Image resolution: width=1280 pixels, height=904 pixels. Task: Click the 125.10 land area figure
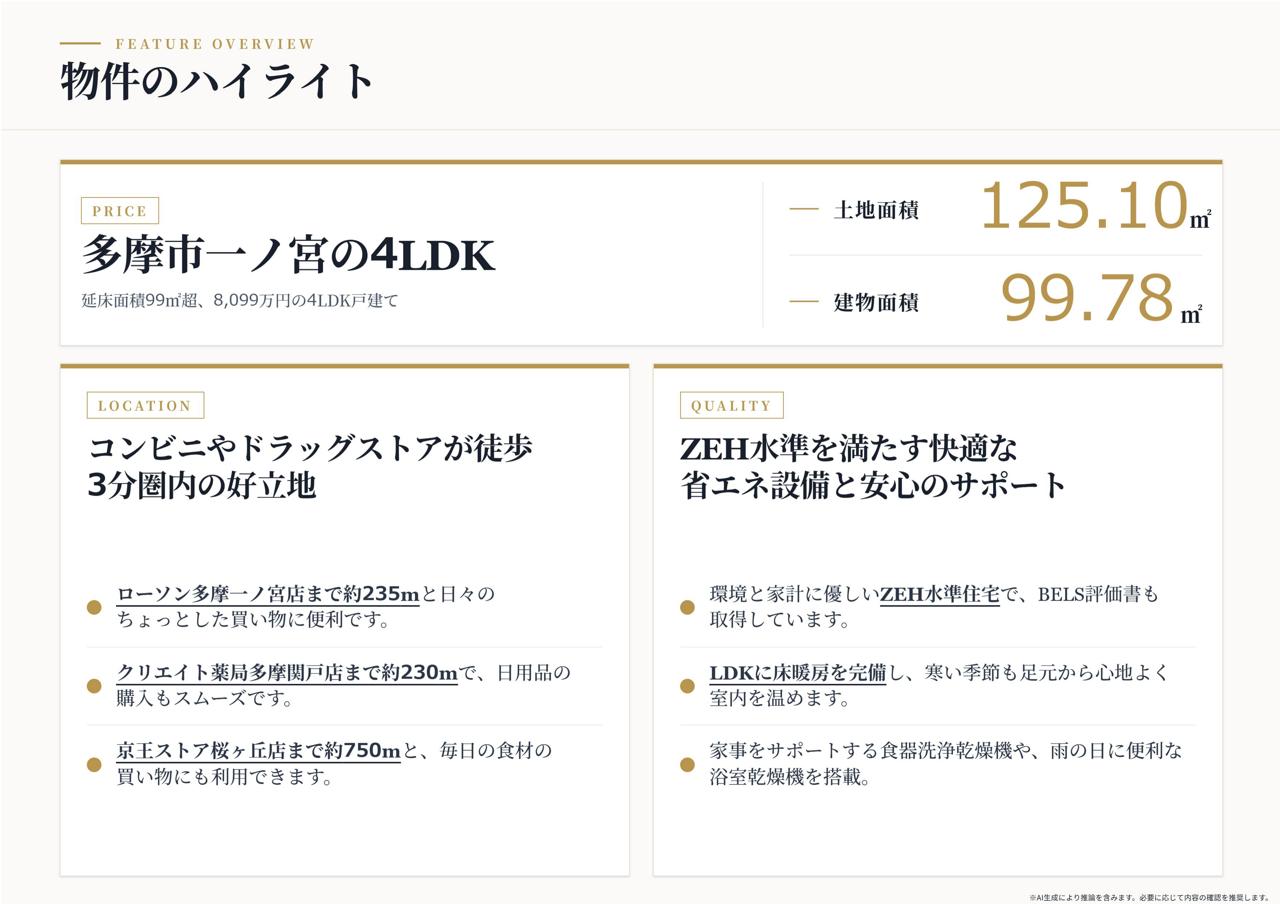coord(1084,206)
